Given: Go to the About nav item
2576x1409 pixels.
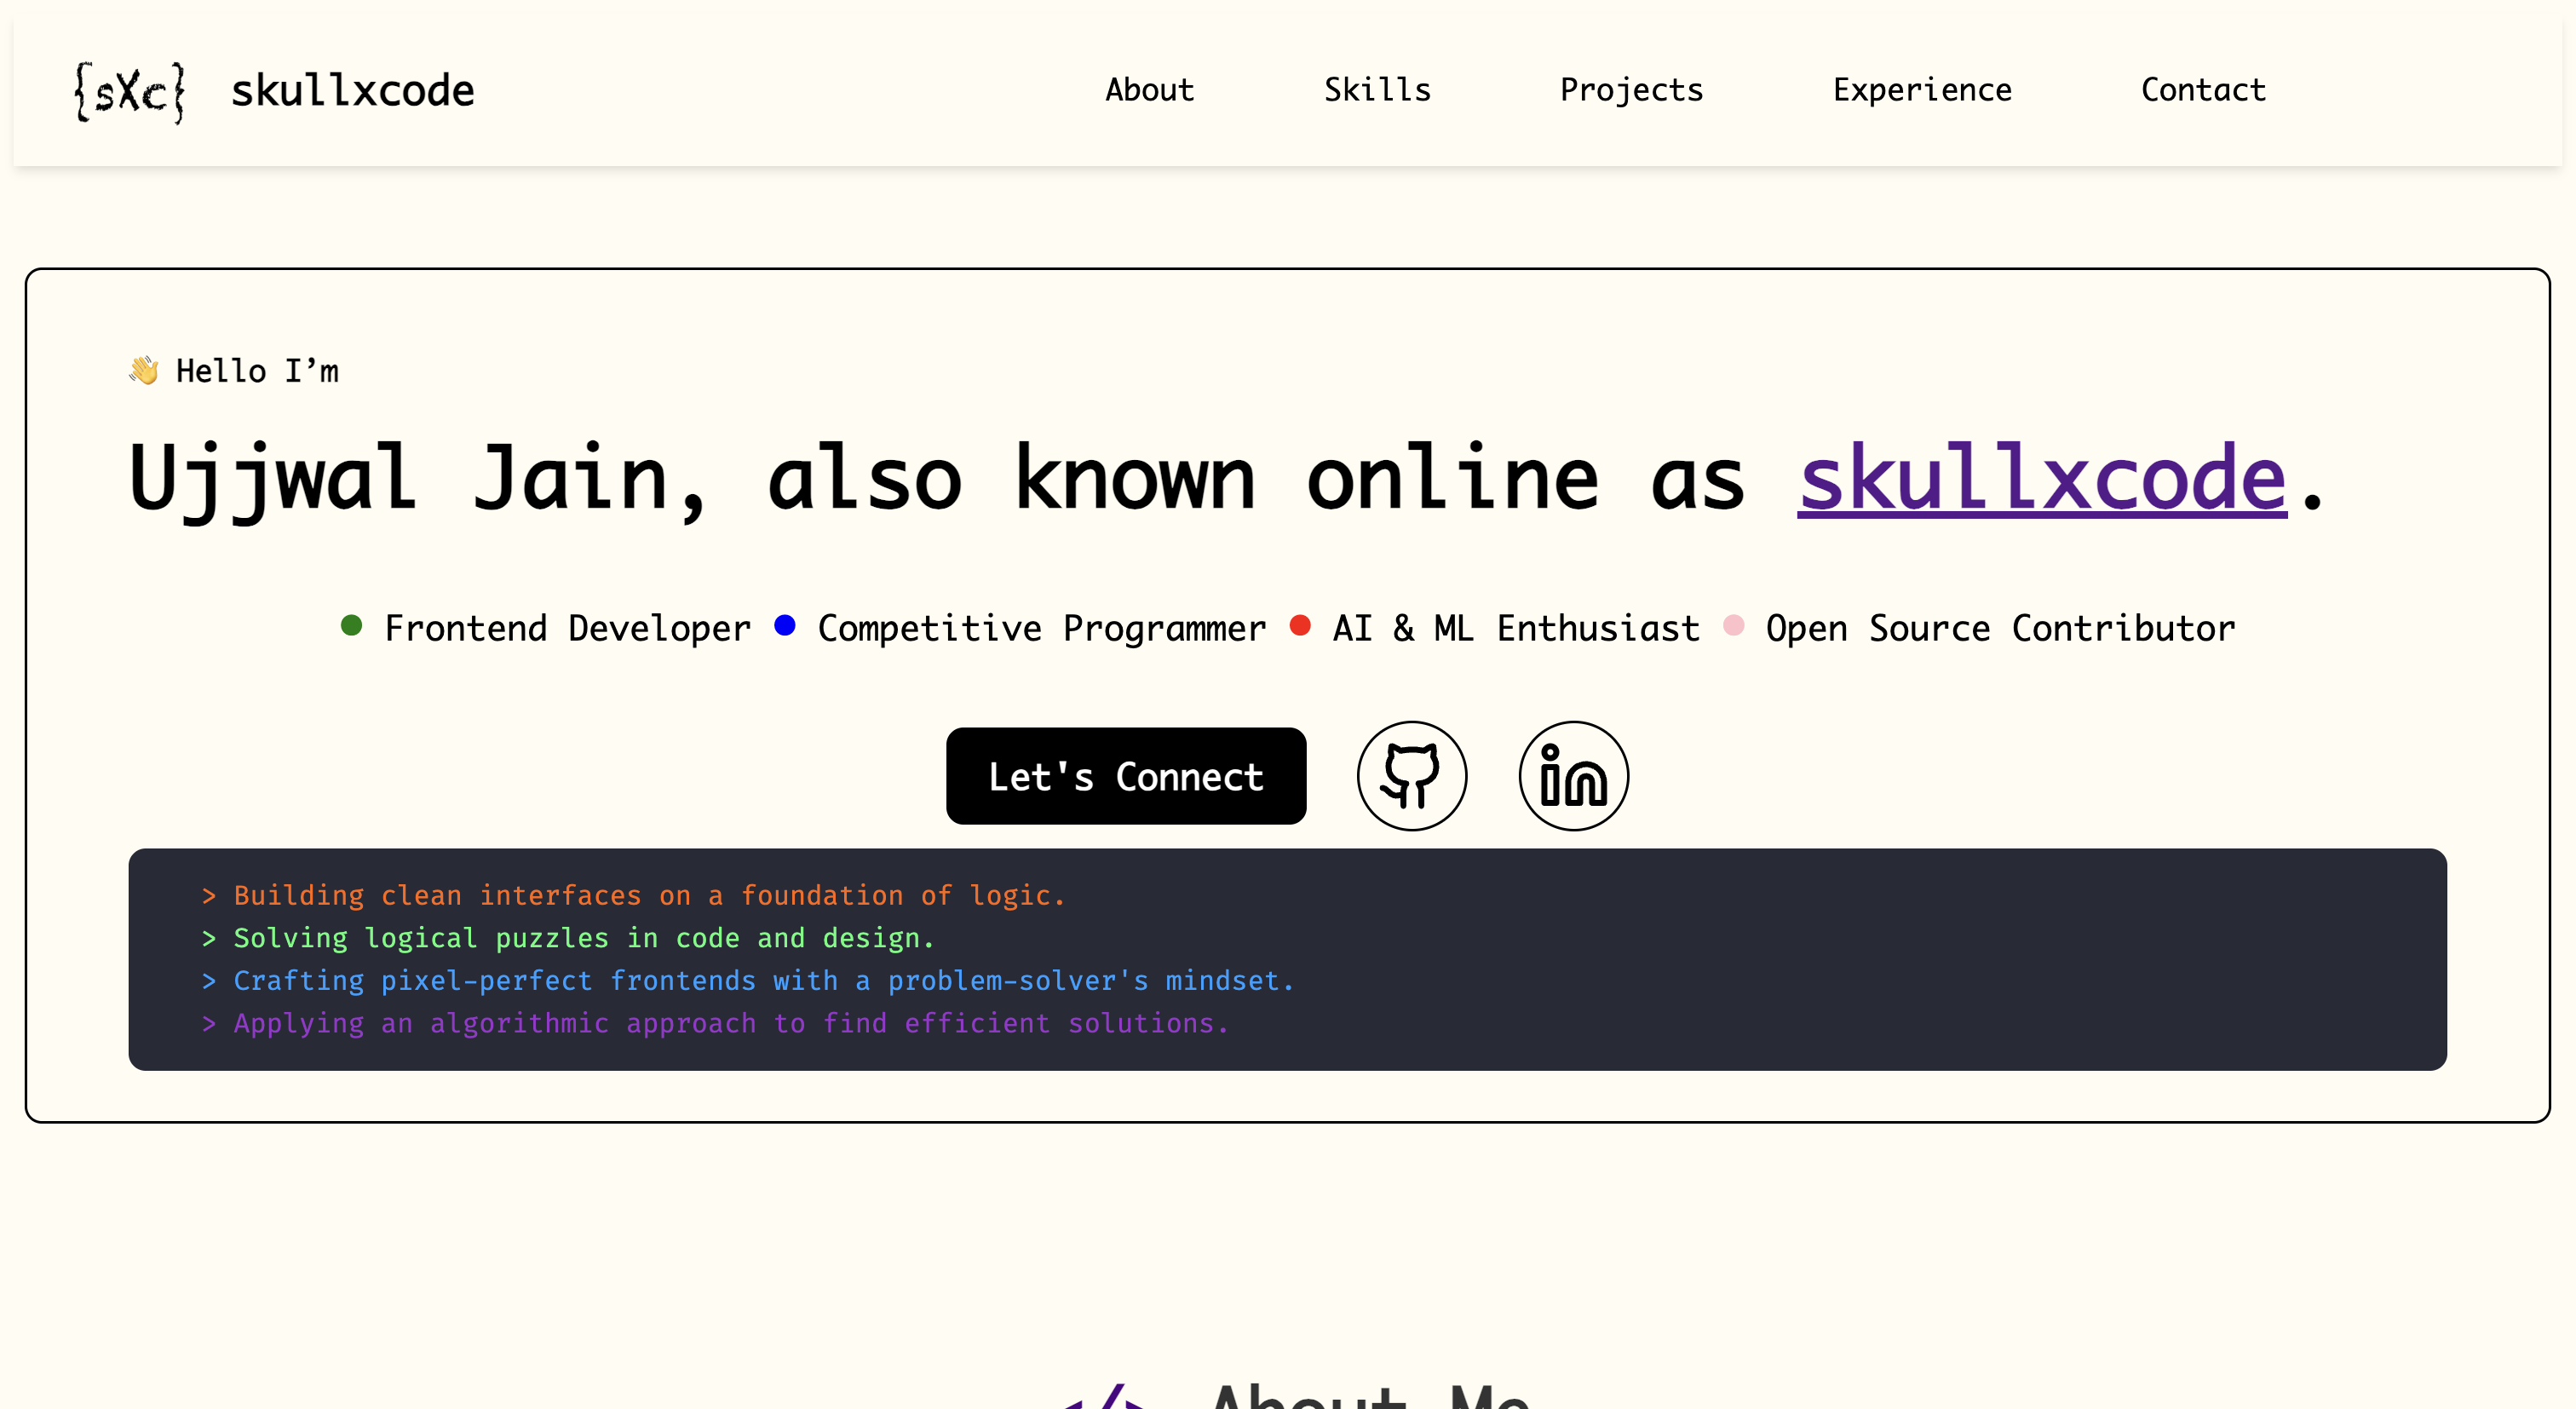Looking at the screenshot, I should [x=1149, y=90].
